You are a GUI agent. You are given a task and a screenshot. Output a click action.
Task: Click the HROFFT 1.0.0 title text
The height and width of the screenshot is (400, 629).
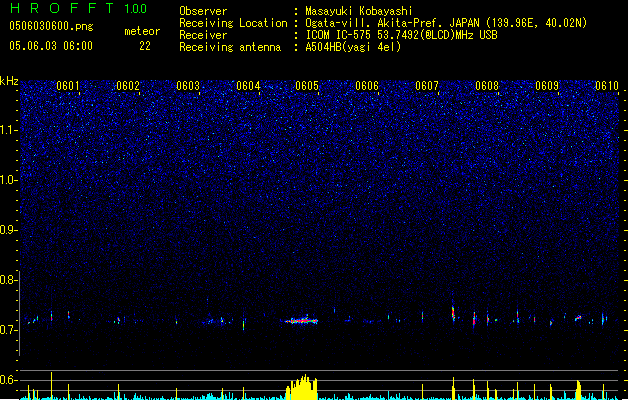pos(79,8)
